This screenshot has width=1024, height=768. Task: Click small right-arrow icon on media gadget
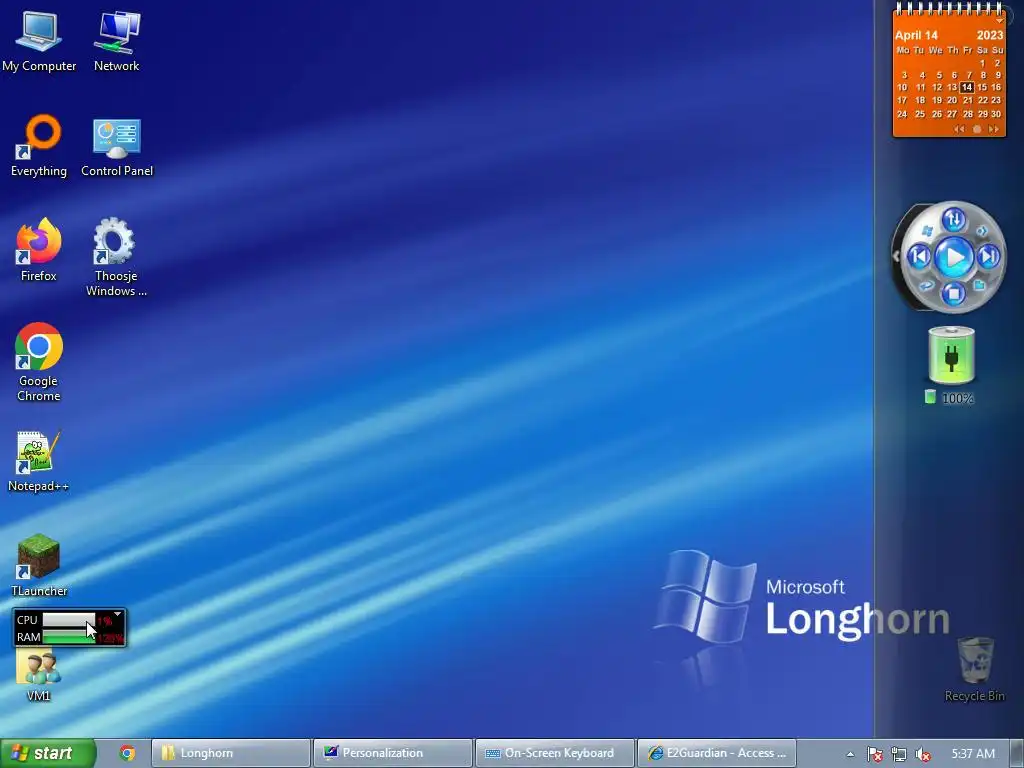tap(981, 231)
